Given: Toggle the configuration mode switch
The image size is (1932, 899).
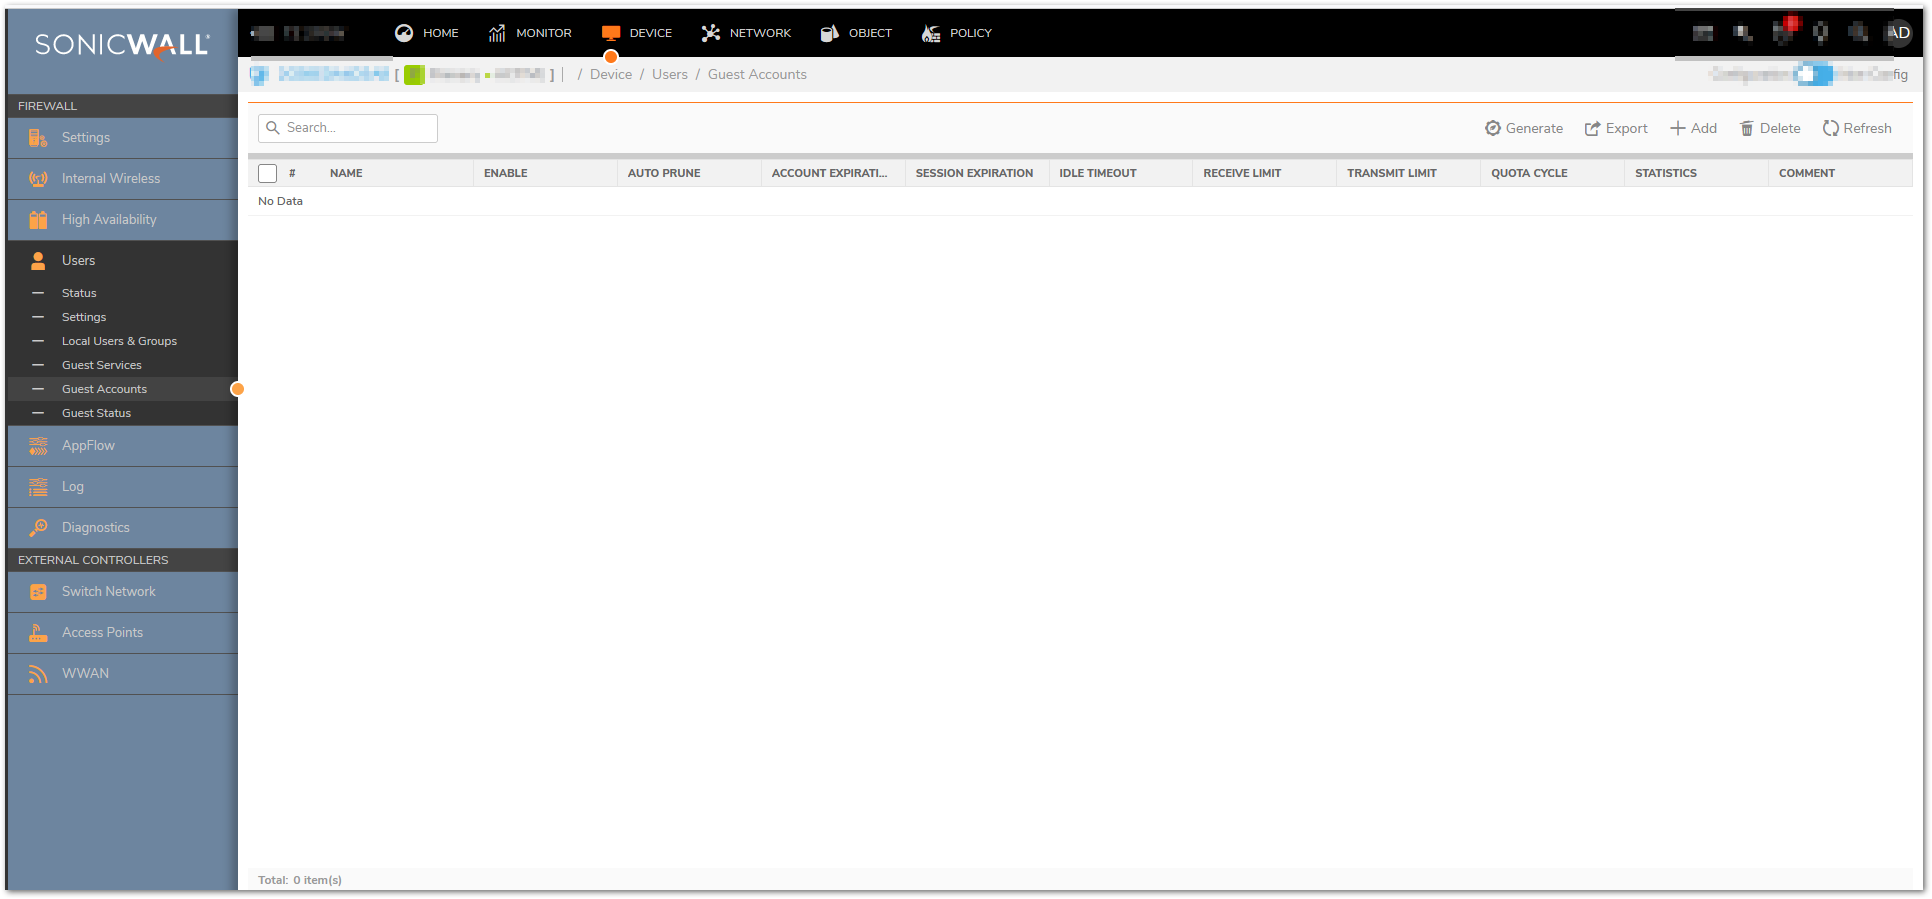Looking at the screenshot, I should click(x=1812, y=74).
